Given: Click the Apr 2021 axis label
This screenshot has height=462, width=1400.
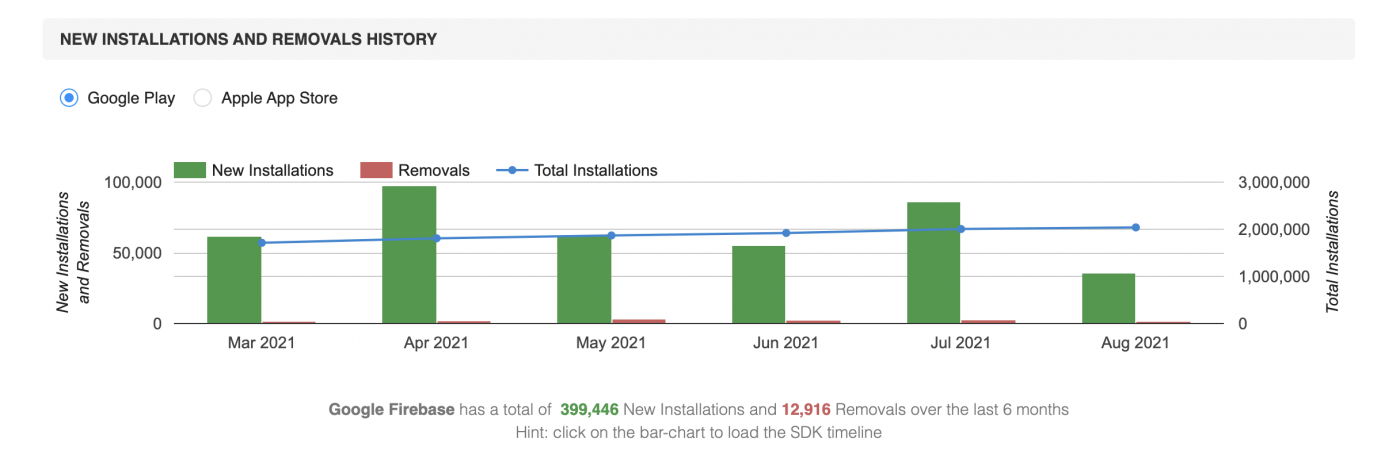Looking at the screenshot, I should pos(436,343).
